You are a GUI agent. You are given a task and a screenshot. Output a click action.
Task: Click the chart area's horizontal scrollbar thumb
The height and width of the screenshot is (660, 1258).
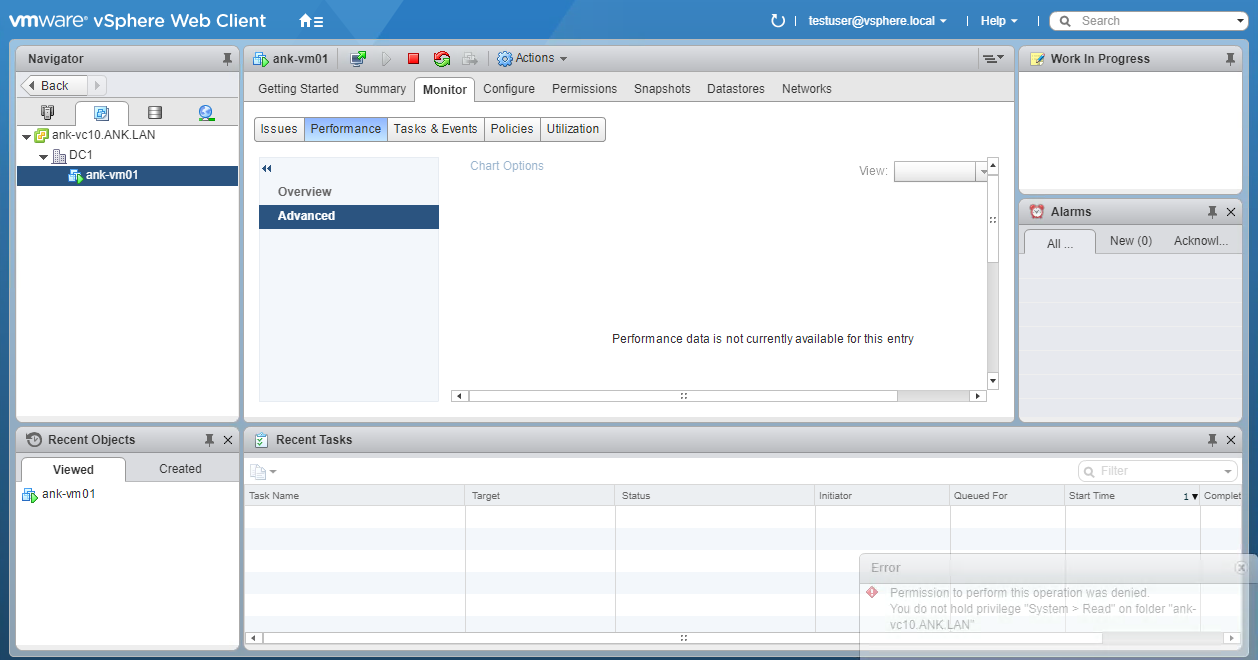pyautogui.click(x=682, y=396)
